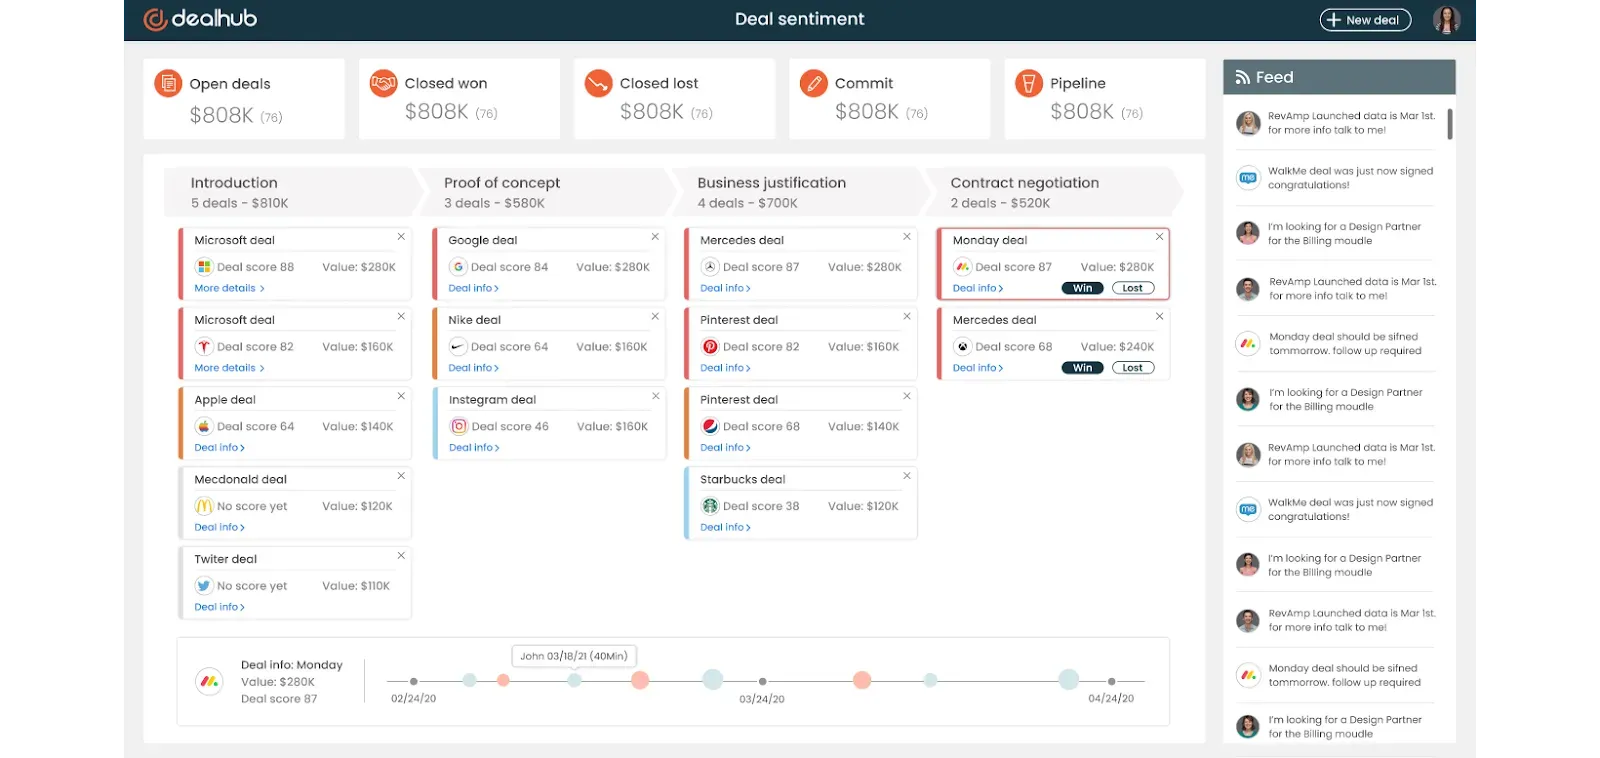Click the Pipeline funnel icon

click(1028, 83)
